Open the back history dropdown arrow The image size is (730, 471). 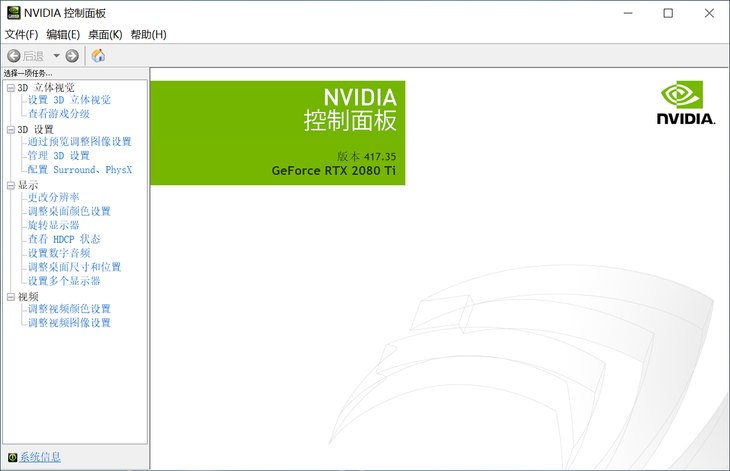(x=56, y=56)
